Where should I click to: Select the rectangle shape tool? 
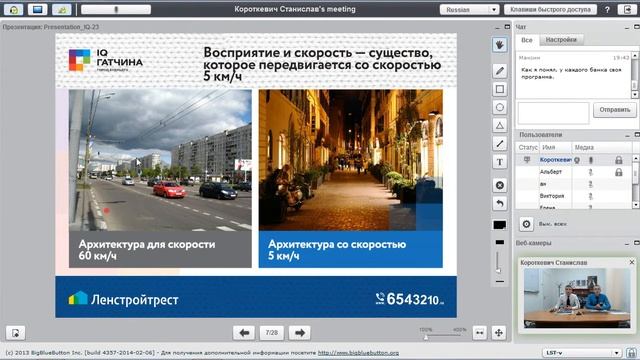(x=500, y=89)
